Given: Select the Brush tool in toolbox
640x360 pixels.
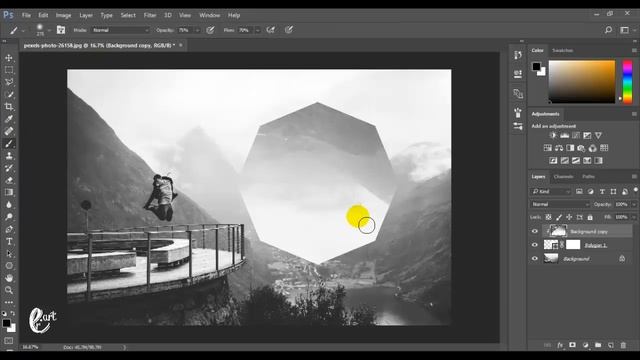Looking at the screenshot, I should [x=9, y=144].
